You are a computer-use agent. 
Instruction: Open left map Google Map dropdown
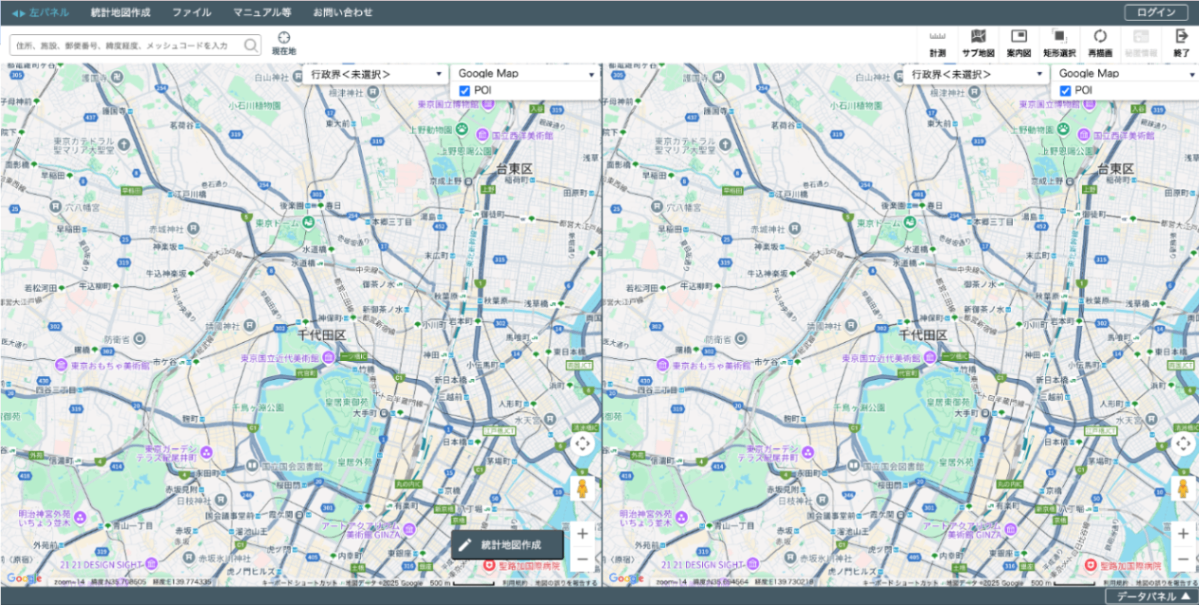pyautogui.click(x=525, y=74)
